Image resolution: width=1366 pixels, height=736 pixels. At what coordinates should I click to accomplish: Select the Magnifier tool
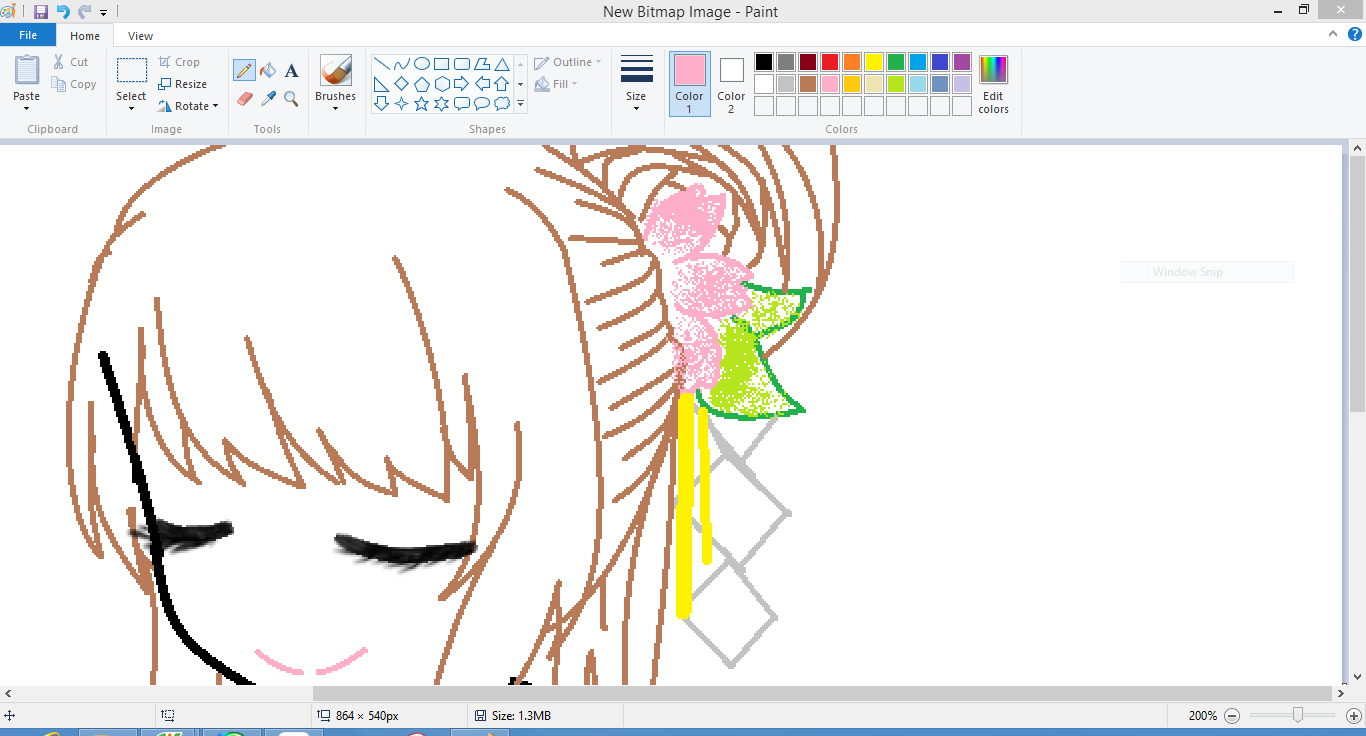291,98
